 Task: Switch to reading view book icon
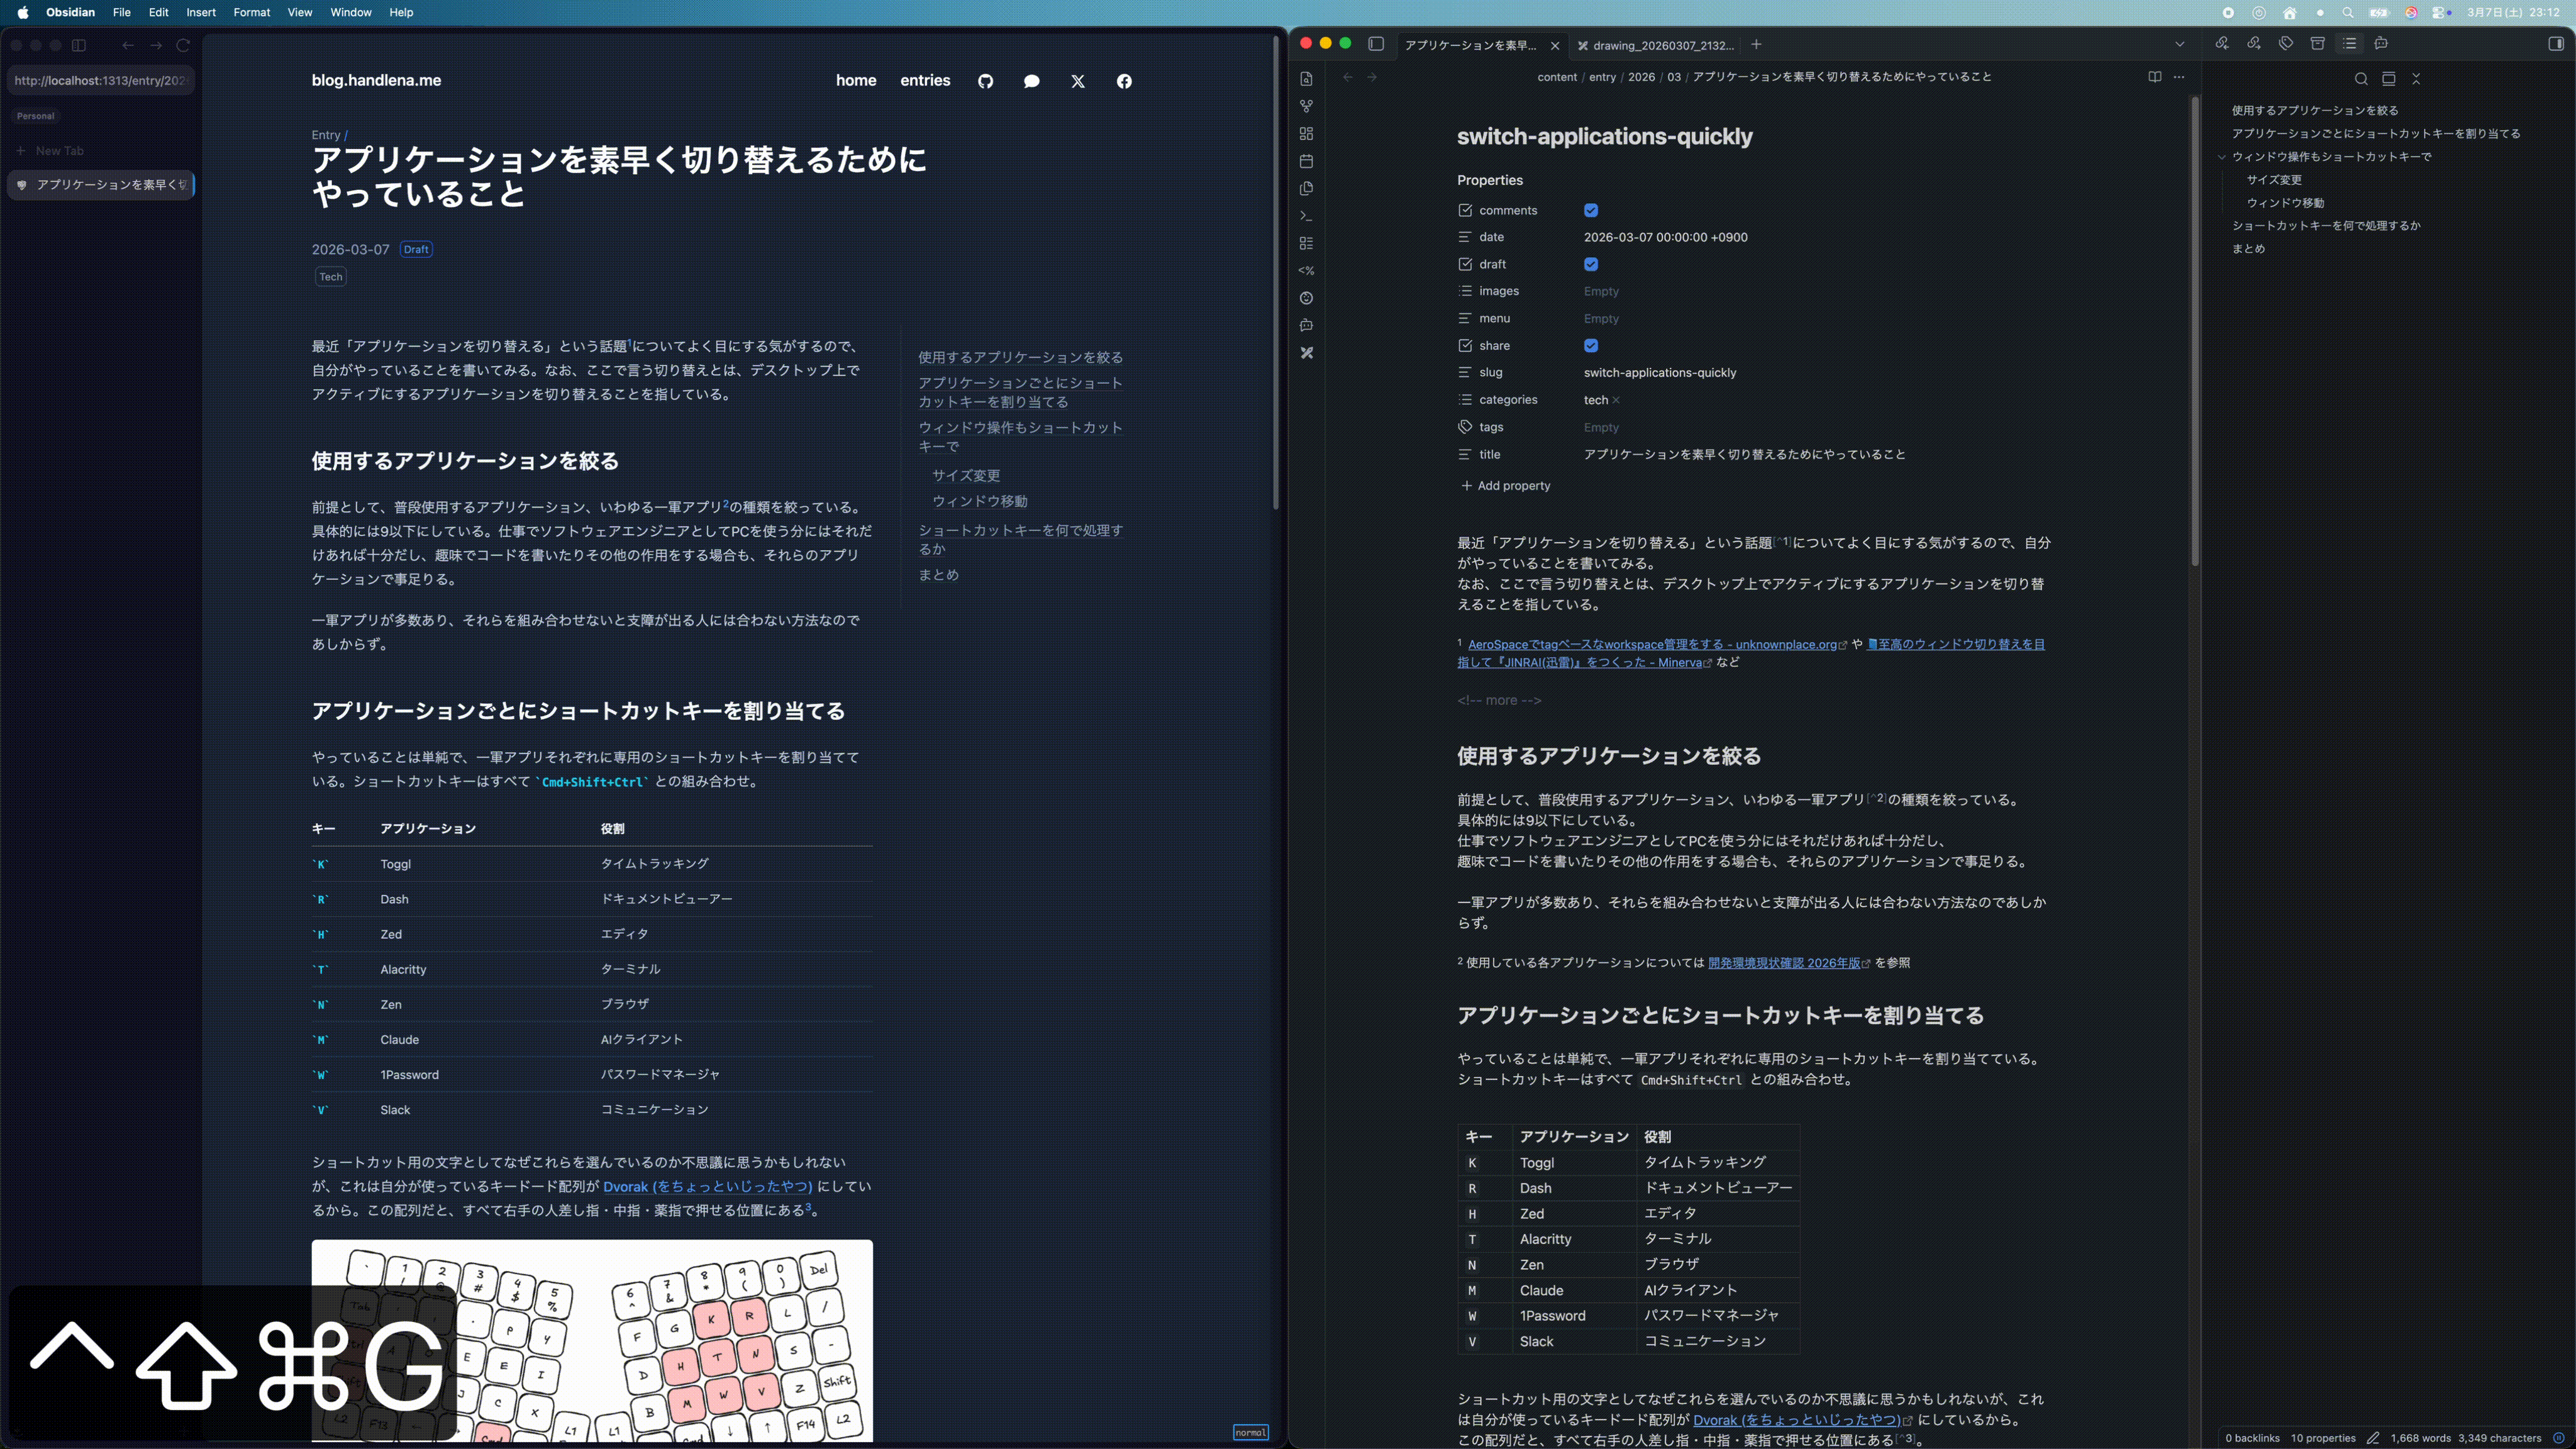[x=2154, y=77]
